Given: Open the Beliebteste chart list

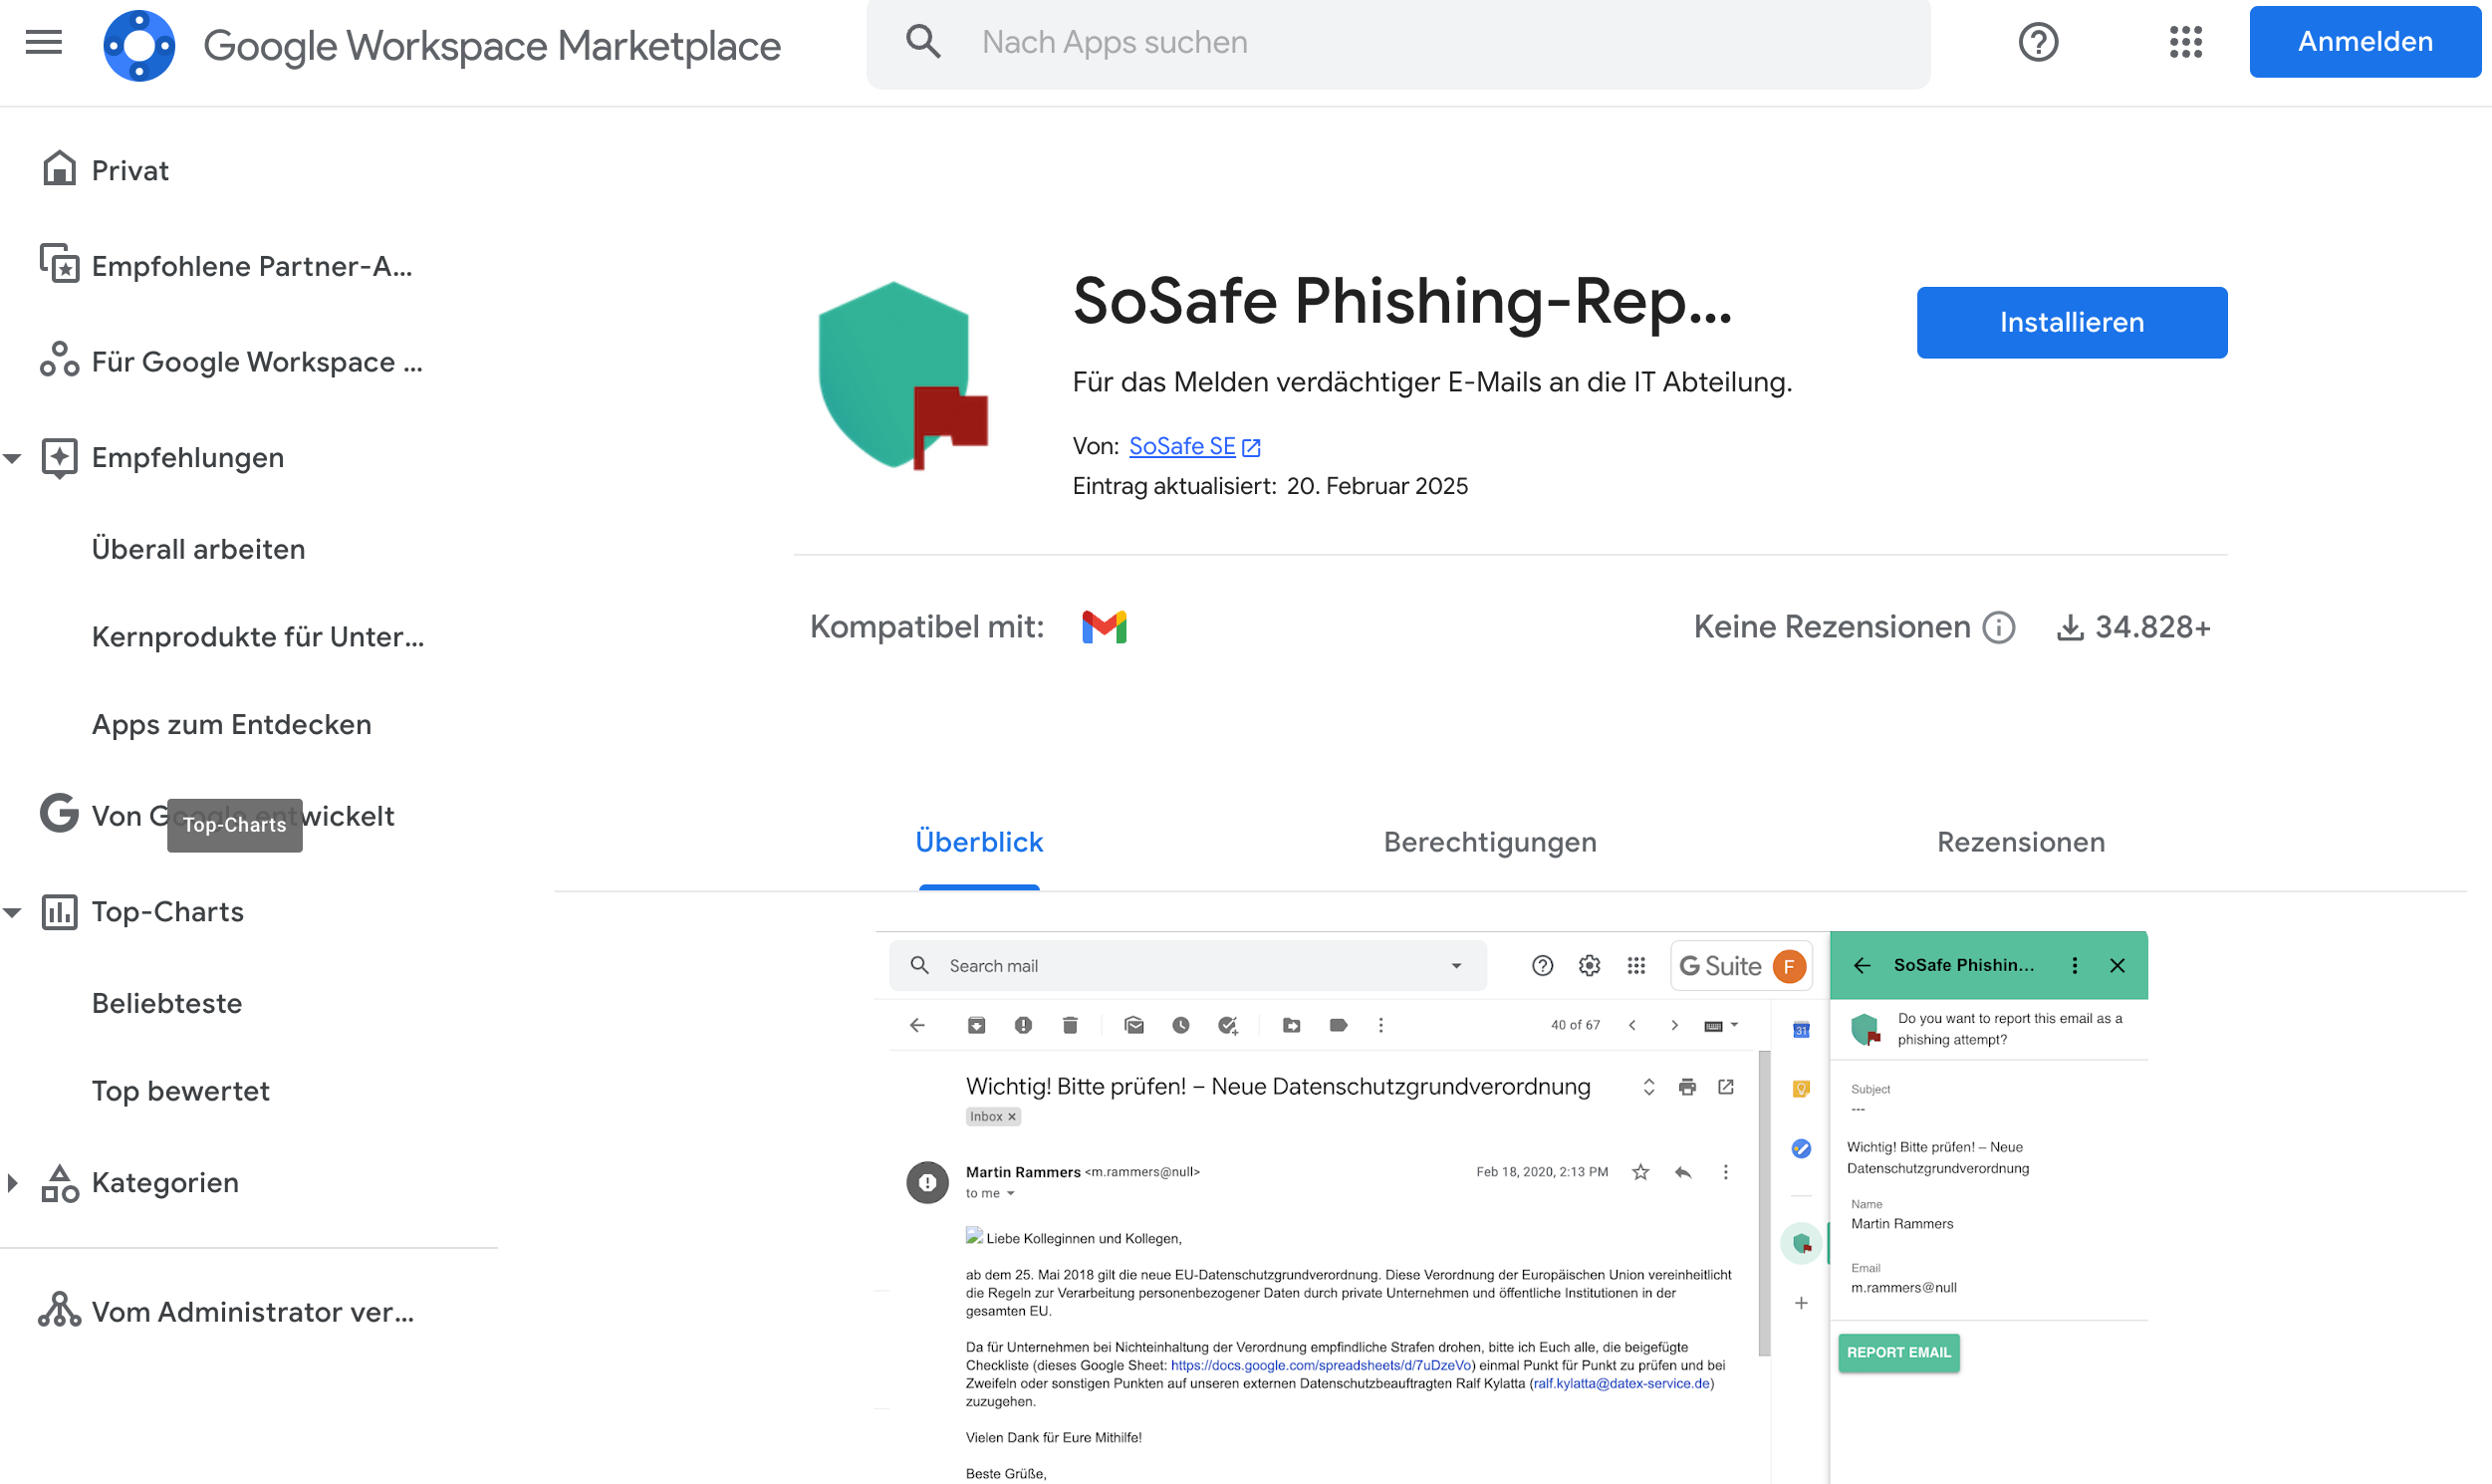Looking at the screenshot, I should 167,1003.
